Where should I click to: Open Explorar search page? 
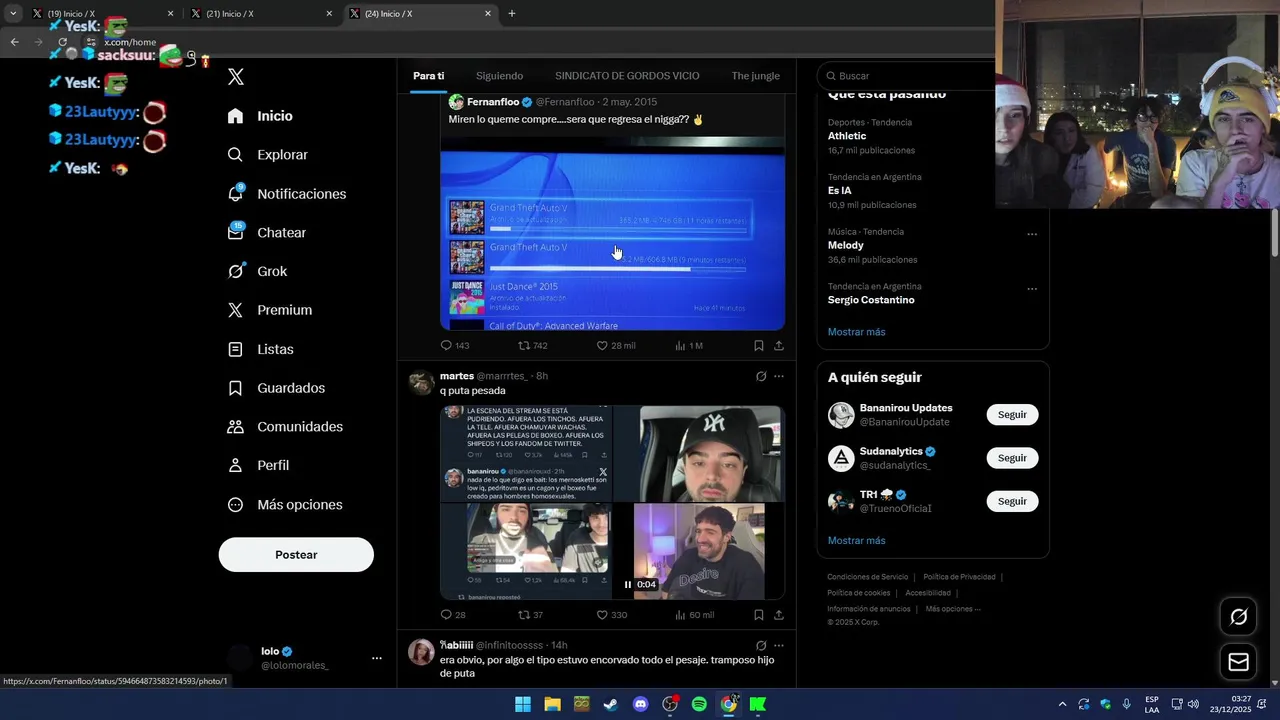pyautogui.click(x=268, y=155)
